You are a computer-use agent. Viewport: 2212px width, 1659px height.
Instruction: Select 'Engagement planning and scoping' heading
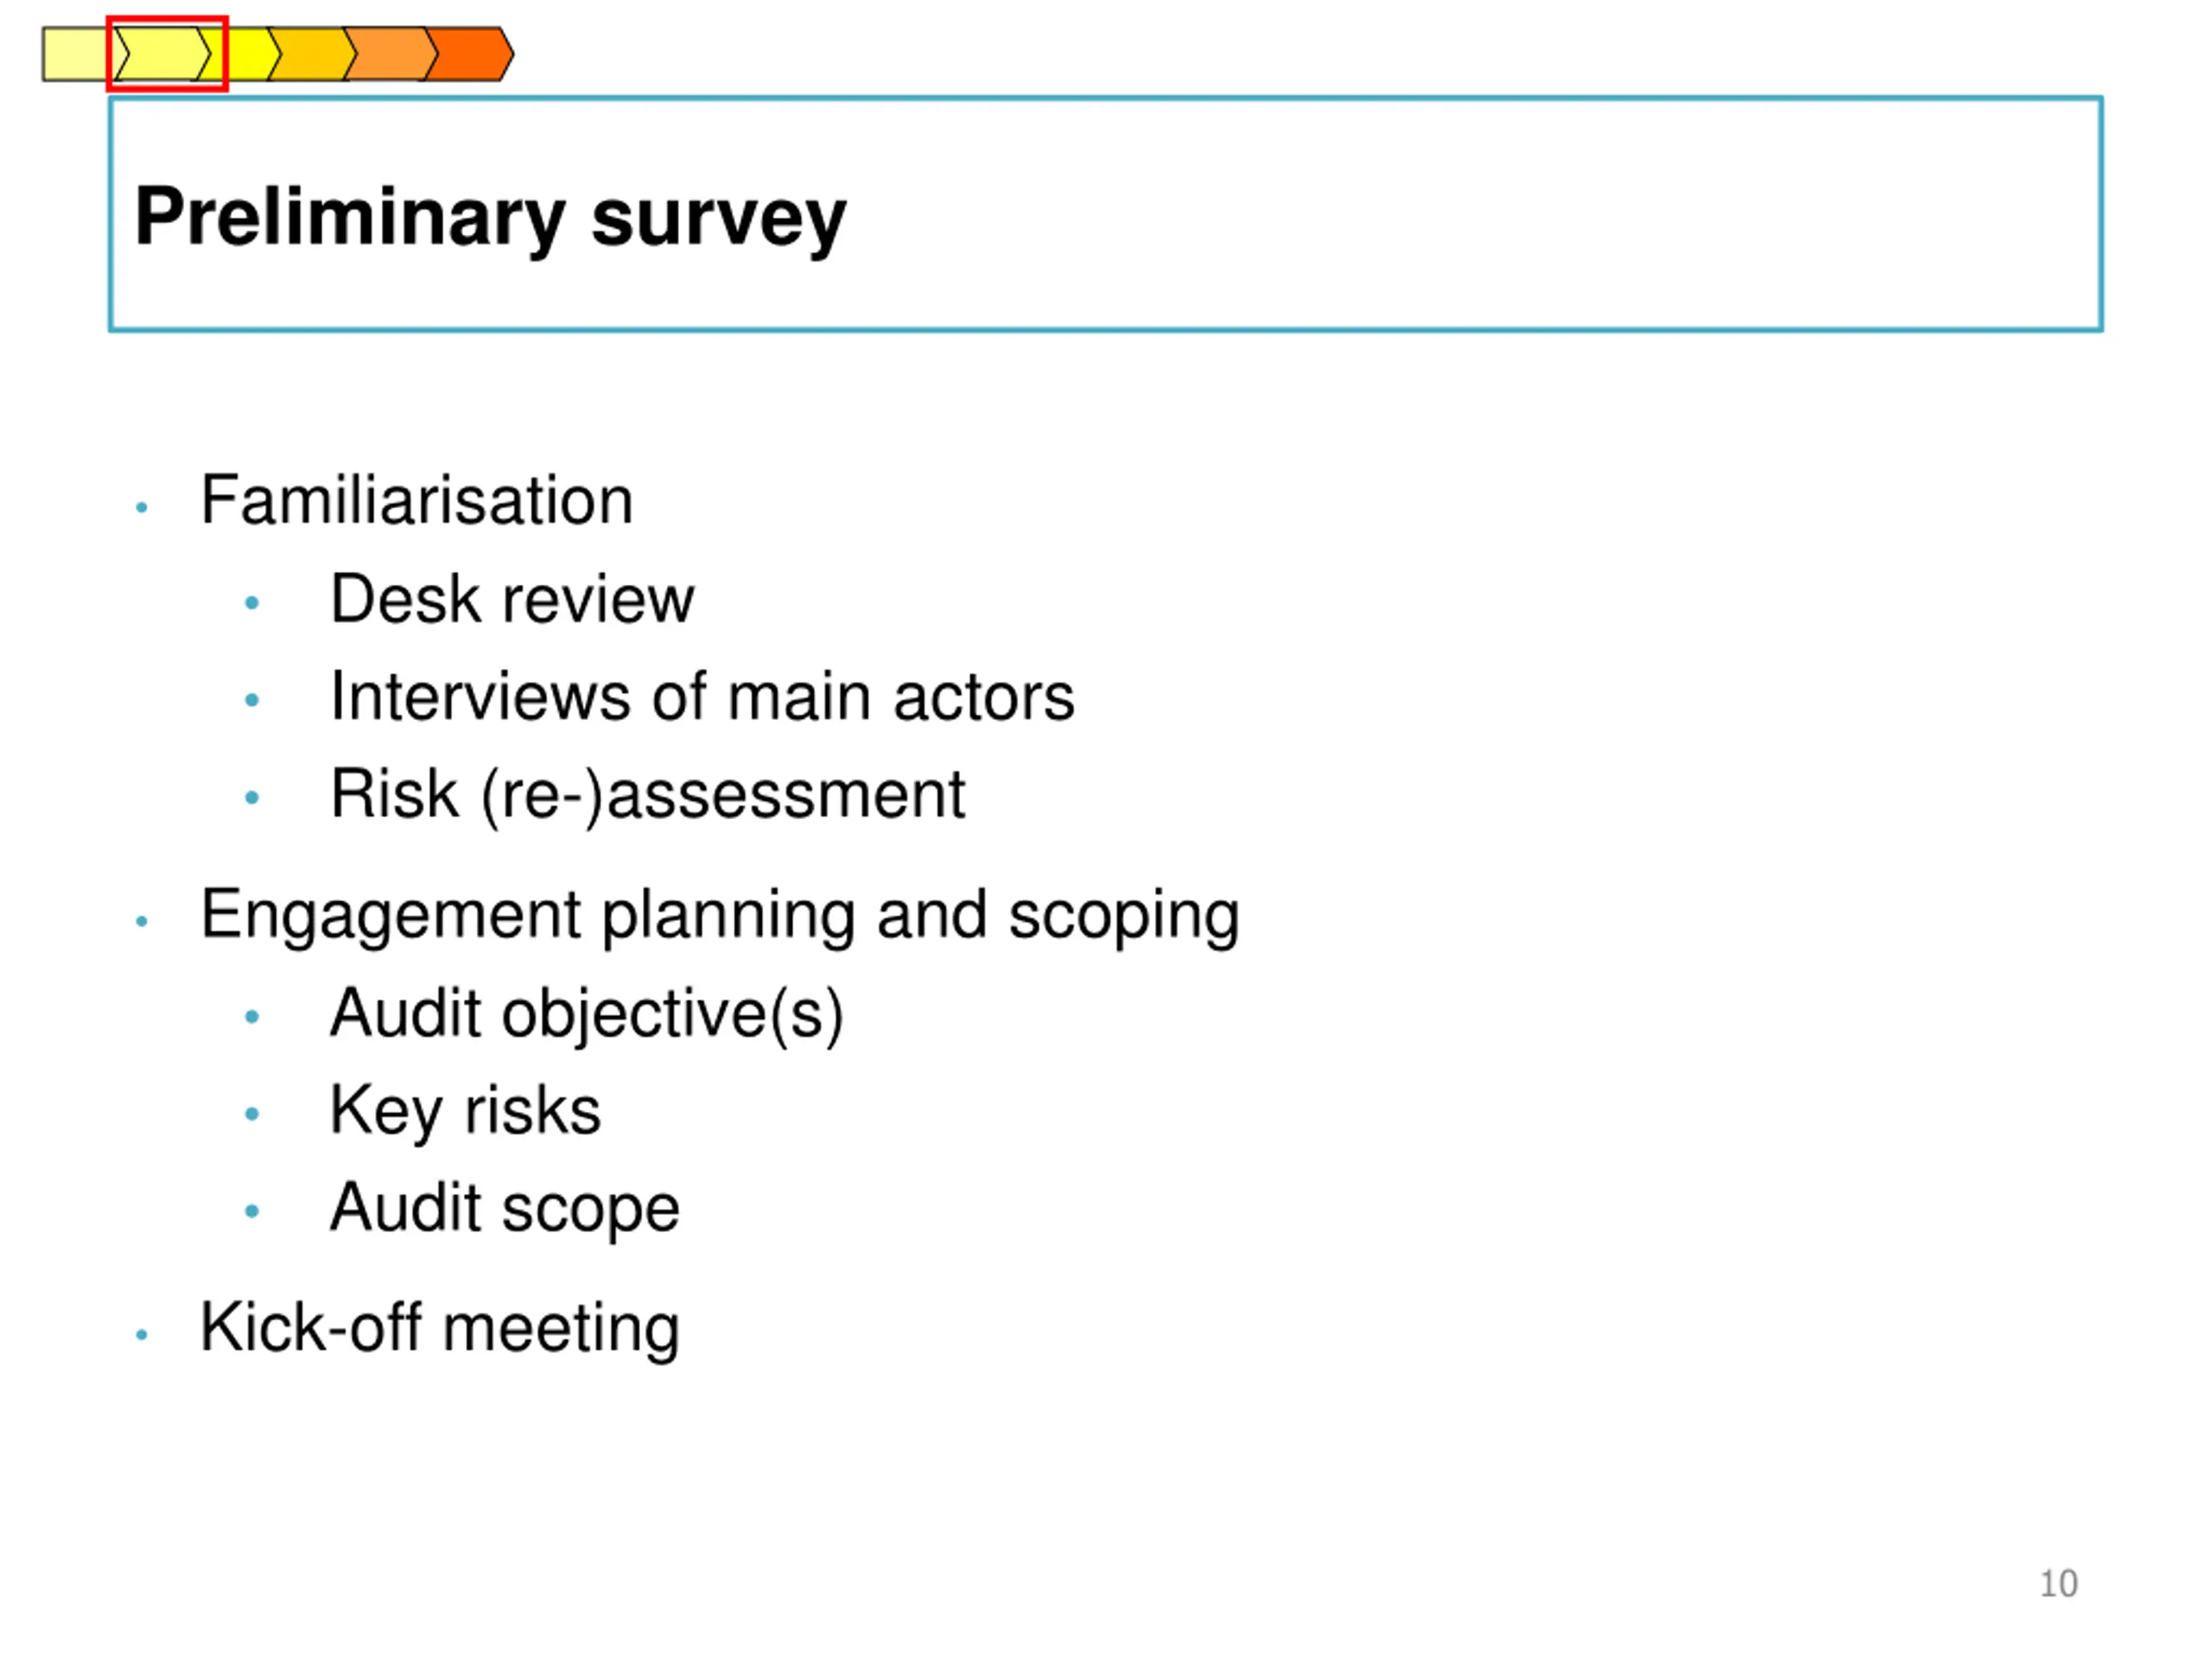click(x=719, y=914)
